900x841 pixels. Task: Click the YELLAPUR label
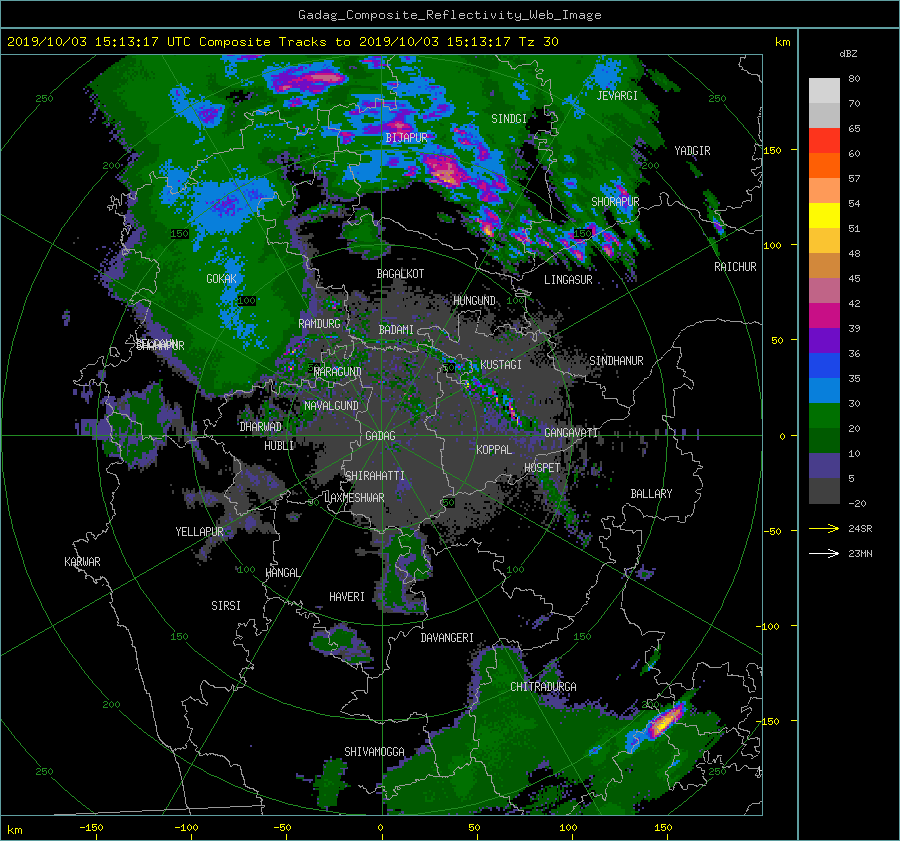(199, 532)
